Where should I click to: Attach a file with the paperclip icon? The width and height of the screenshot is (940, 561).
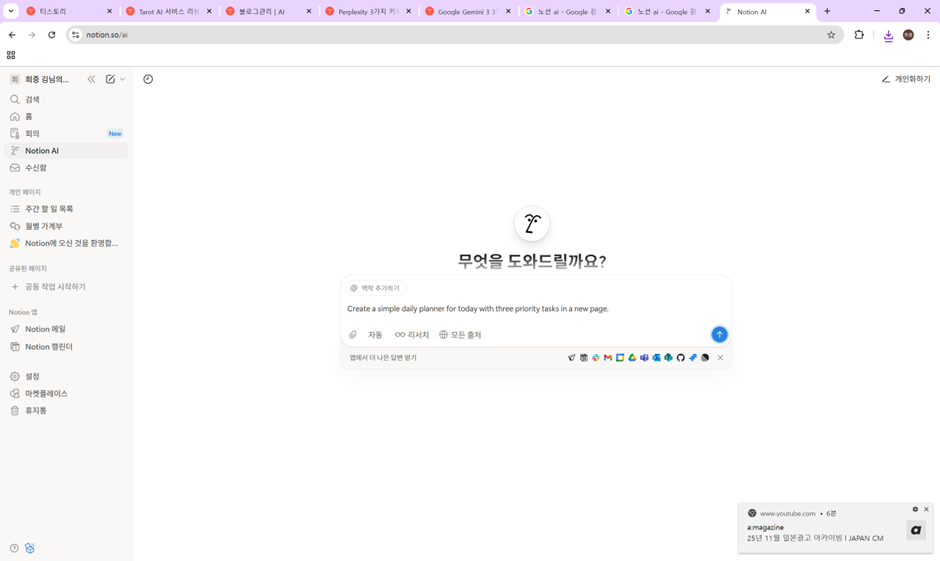[x=353, y=334]
